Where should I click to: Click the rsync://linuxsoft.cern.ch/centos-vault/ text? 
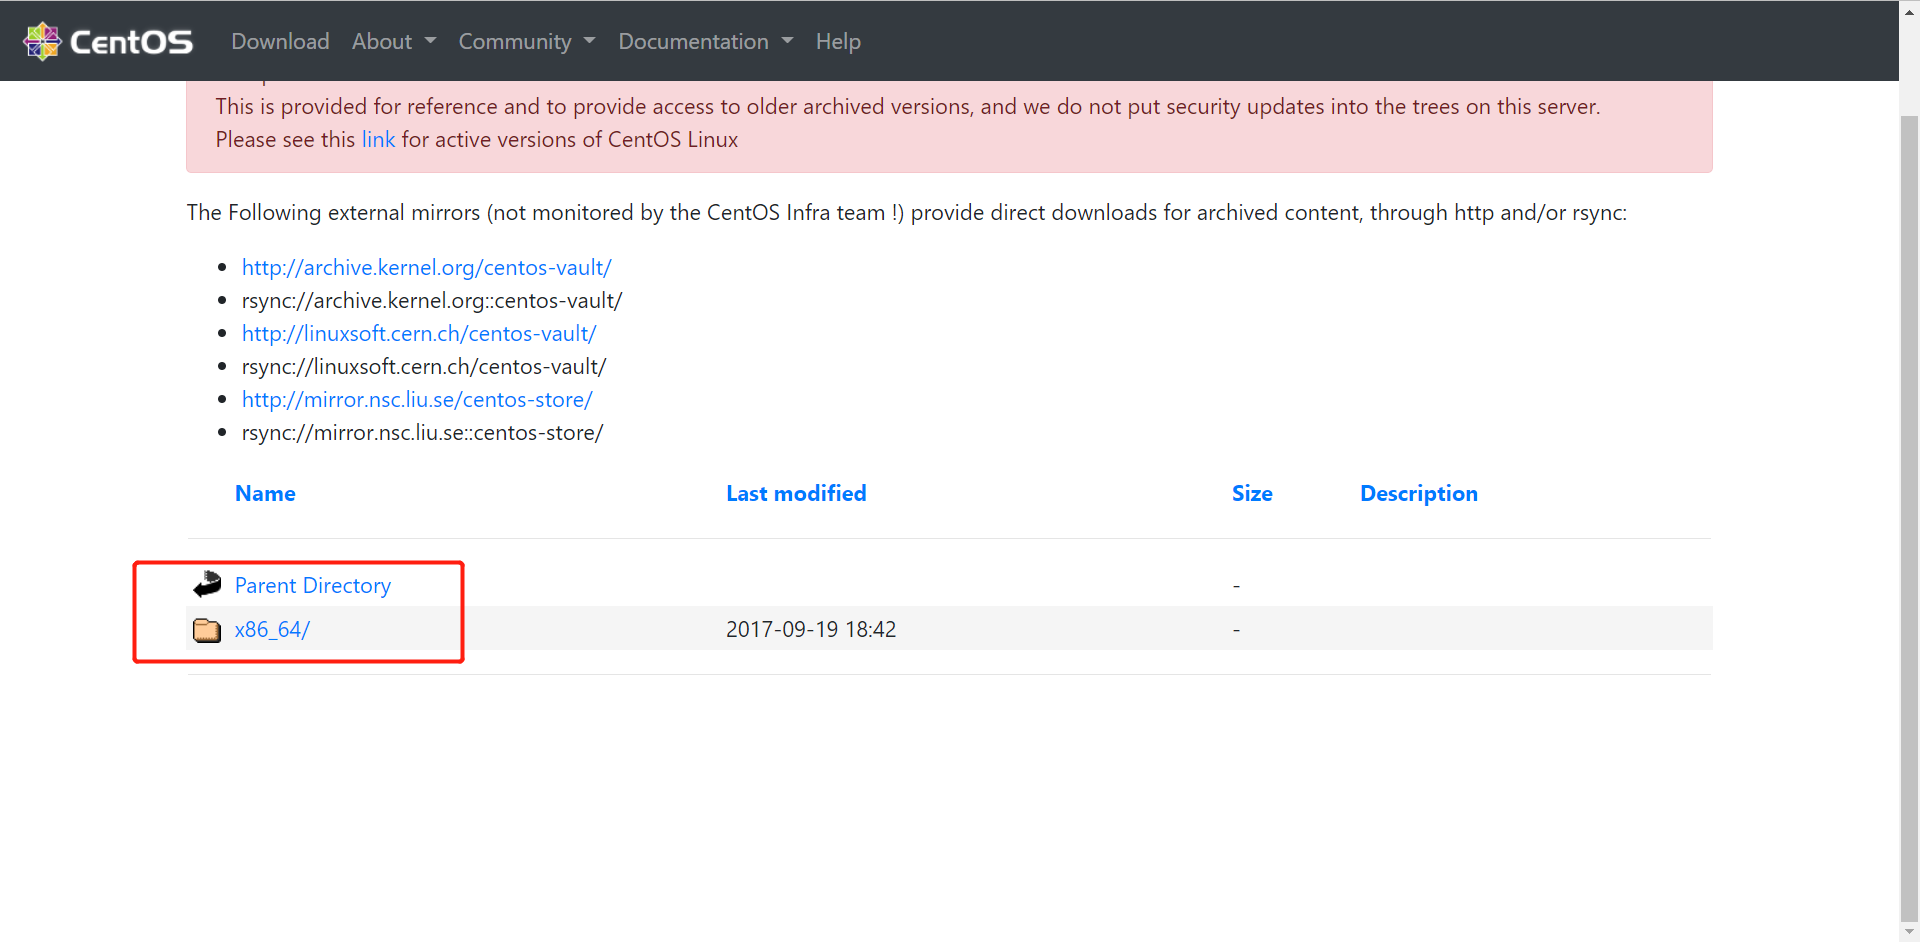point(424,366)
